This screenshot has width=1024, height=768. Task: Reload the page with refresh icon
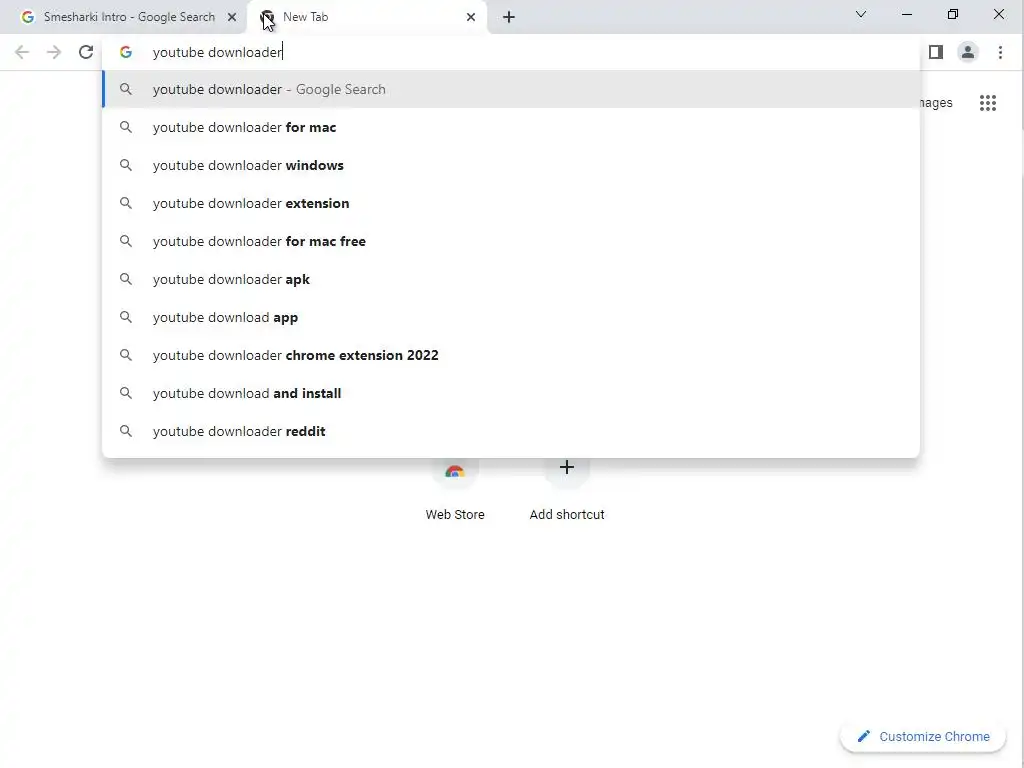click(x=86, y=52)
